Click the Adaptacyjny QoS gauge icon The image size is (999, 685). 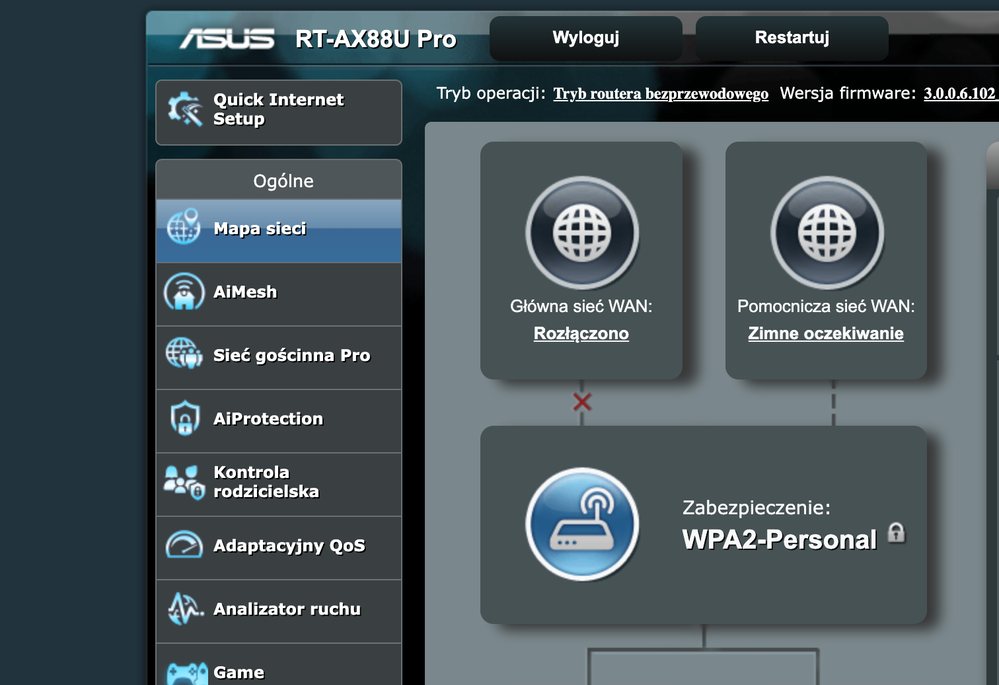pos(185,546)
